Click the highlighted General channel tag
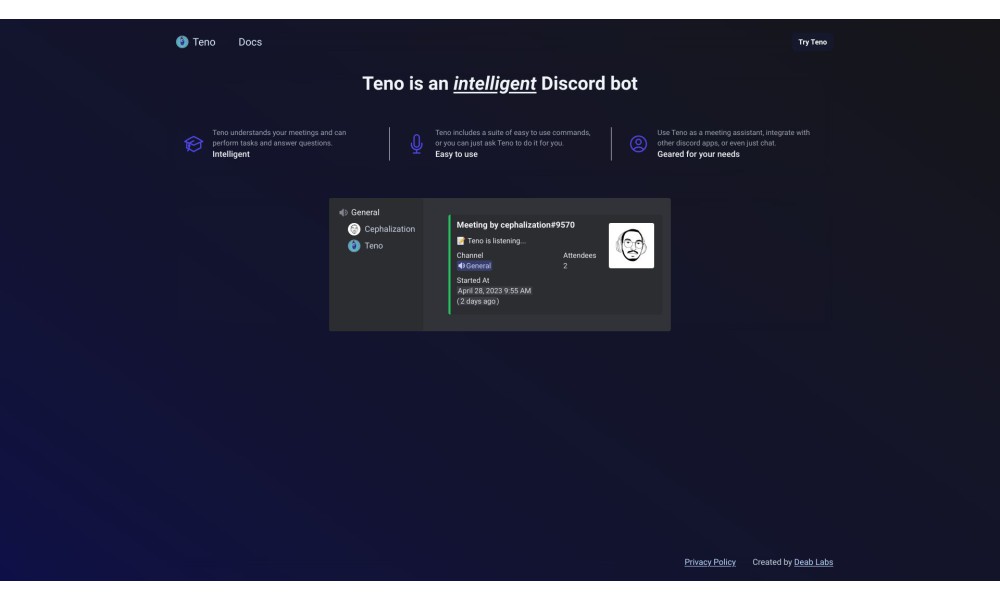The width and height of the screenshot is (1000, 600). (x=474, y=266)
